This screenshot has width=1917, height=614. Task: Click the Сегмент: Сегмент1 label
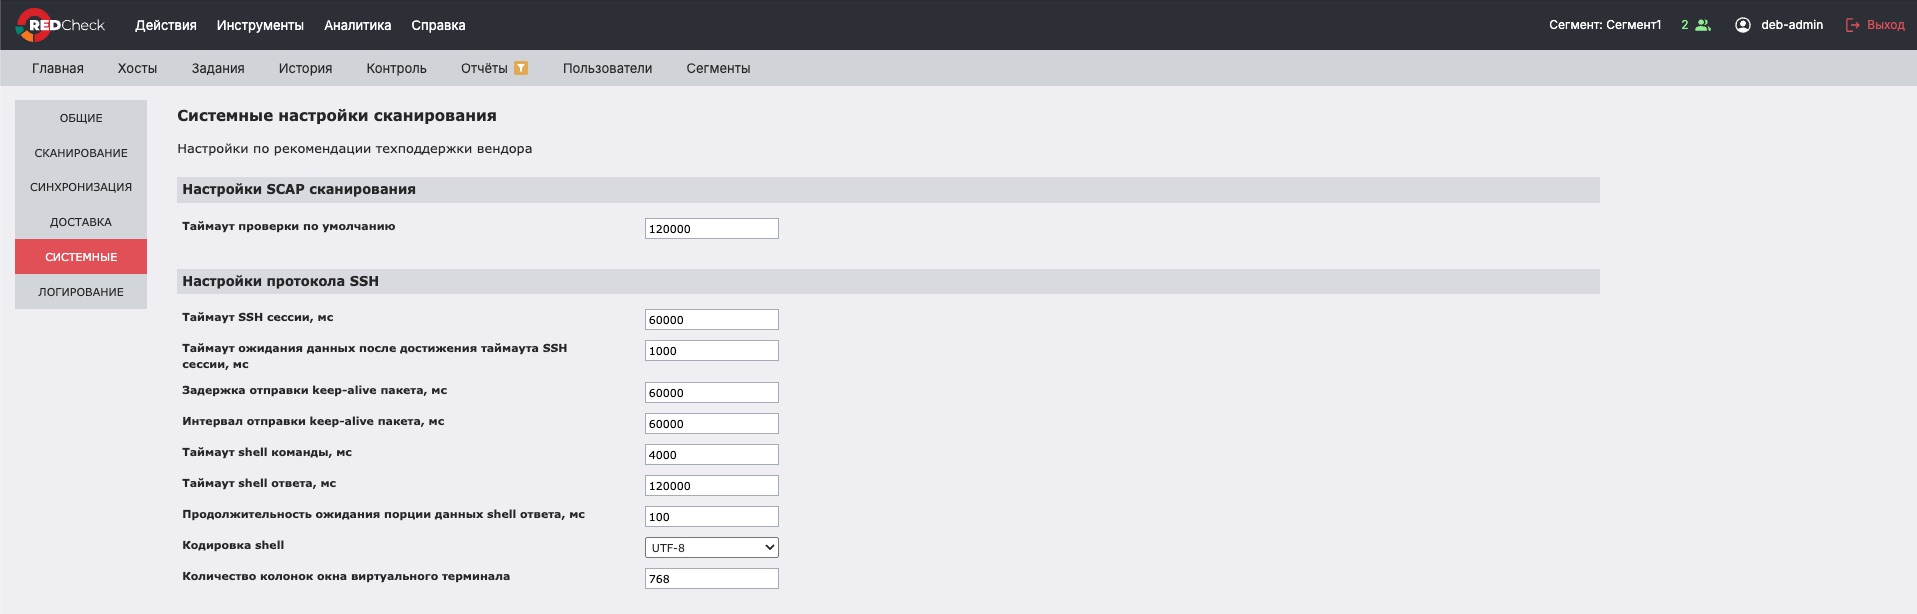click(x=1605, y=25)
